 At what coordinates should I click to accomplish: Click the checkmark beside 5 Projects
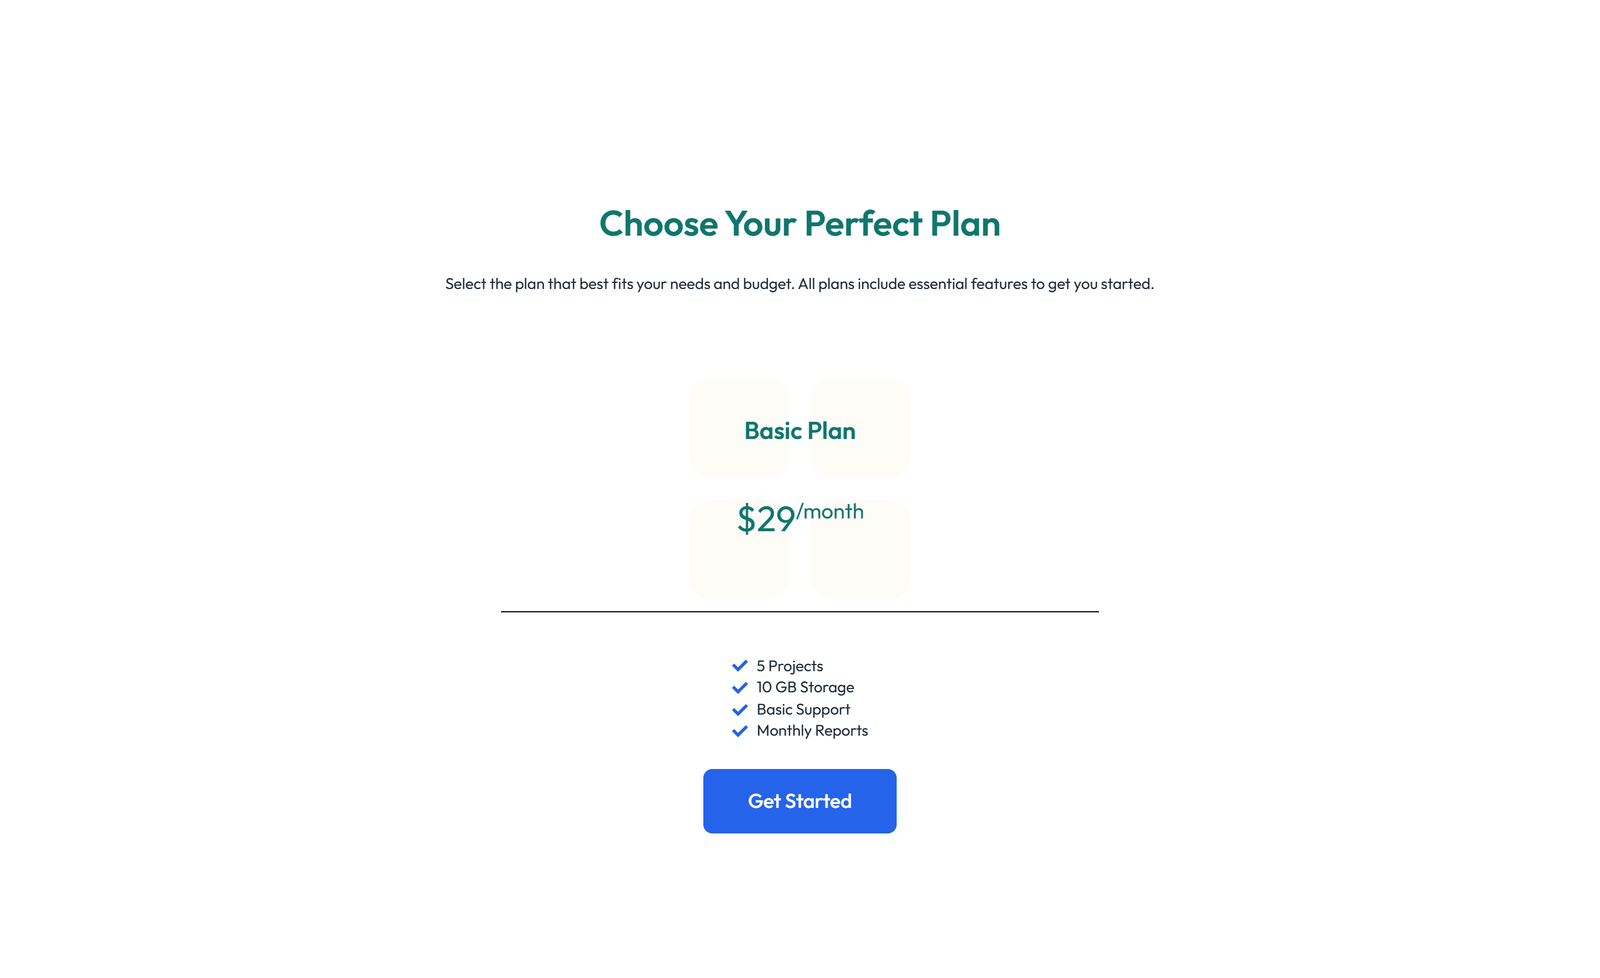(x=741, y=665)
